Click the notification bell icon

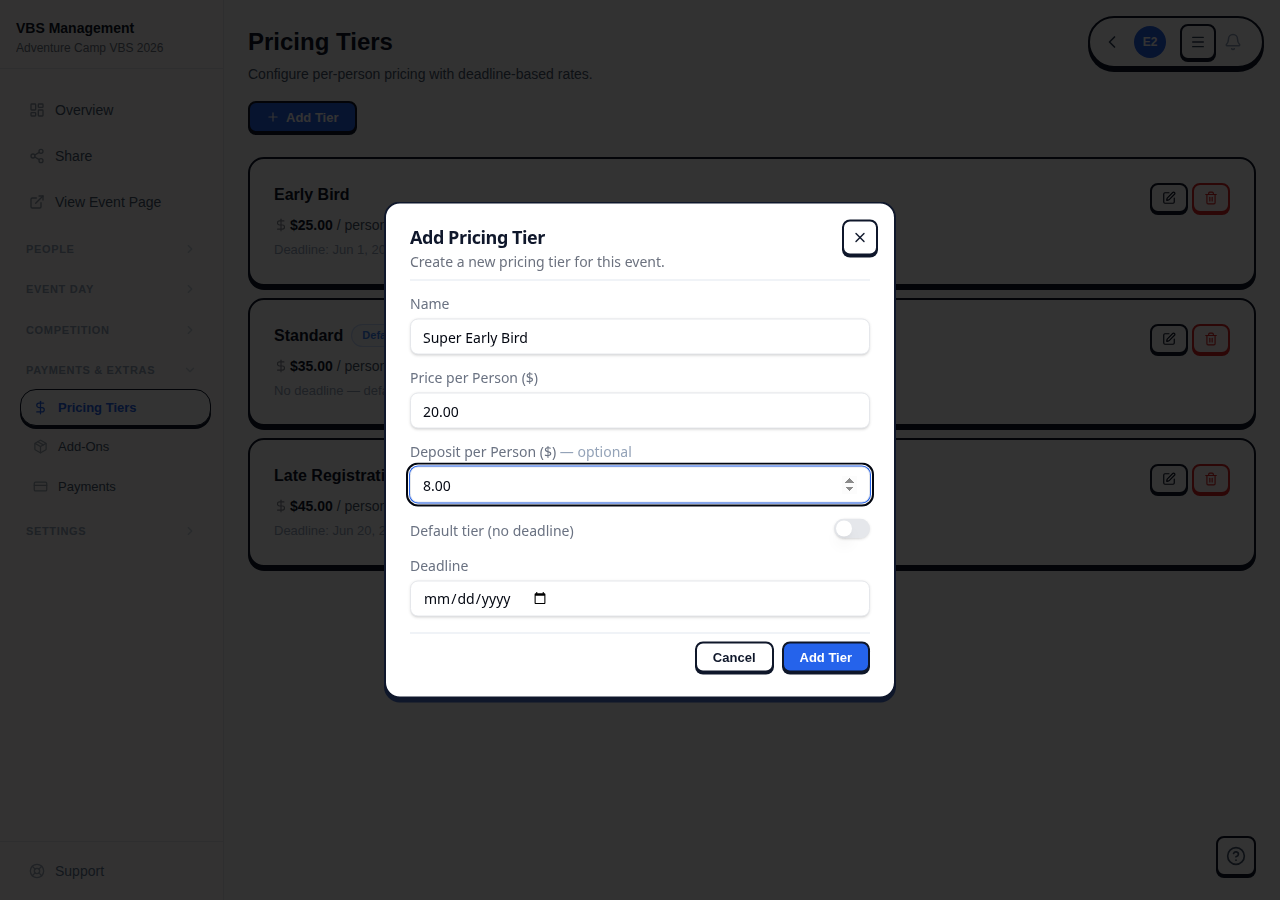pyautogui.click(x=1233, y=42)
